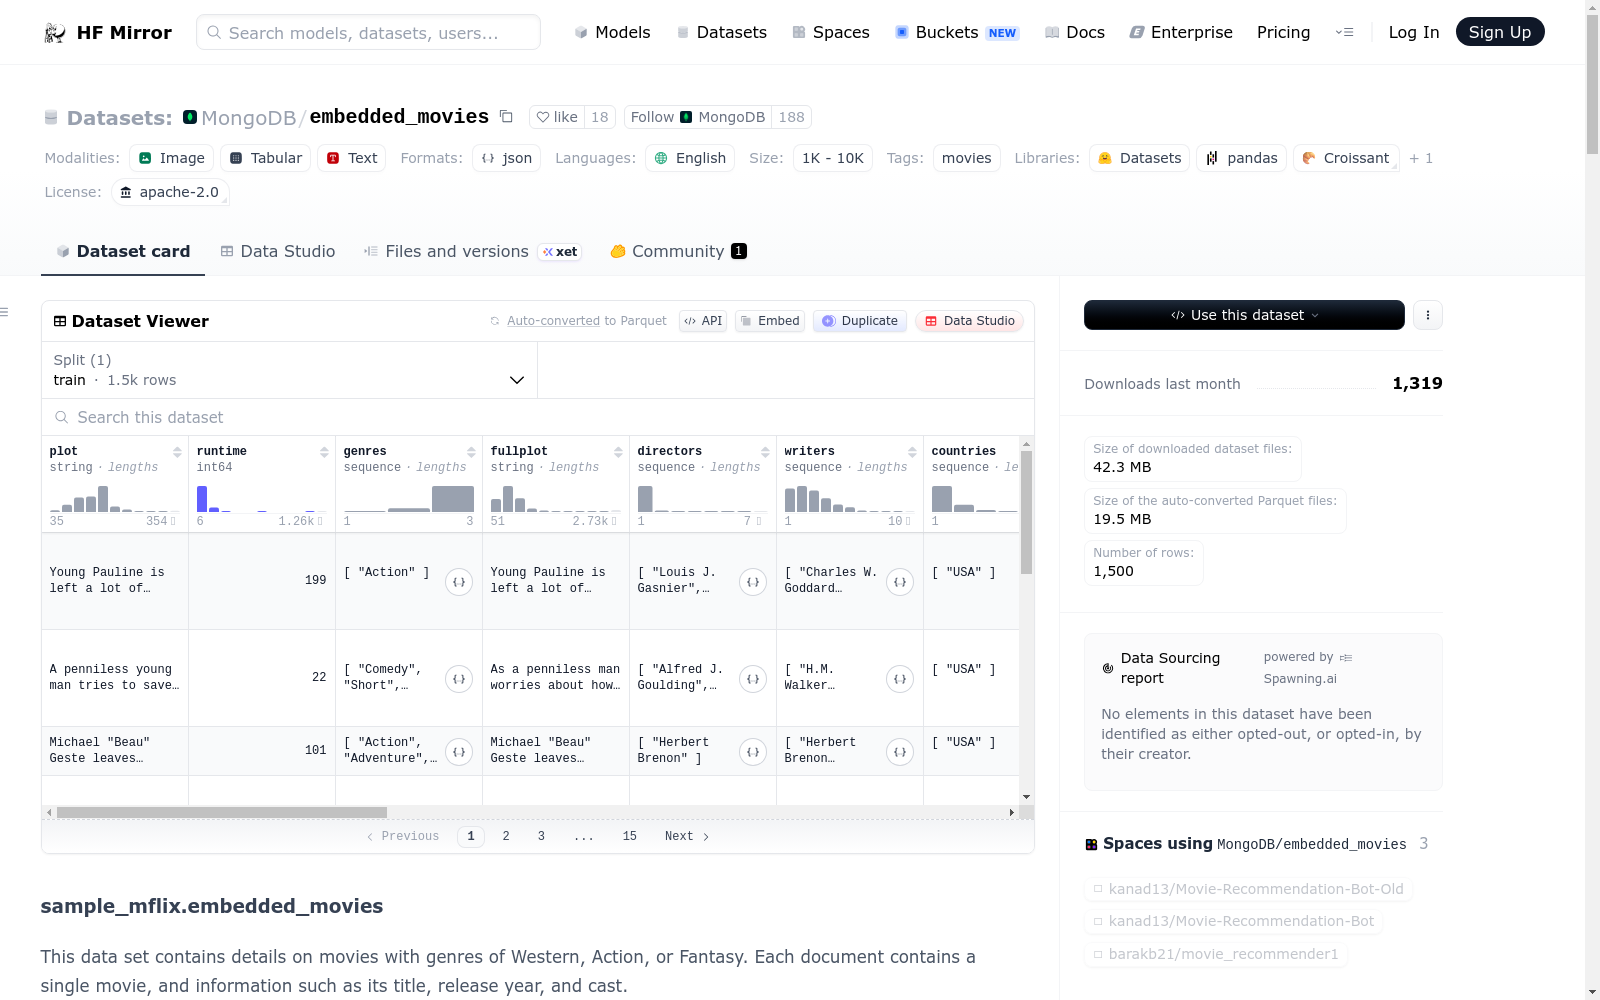Sort by the plot column
This screenshot has width=1600, height=1000.
177,452
